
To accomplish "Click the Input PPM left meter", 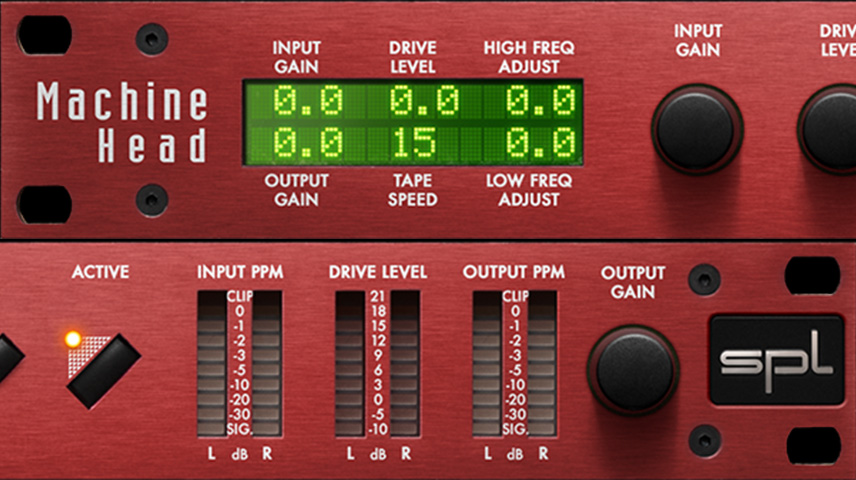I will click(212, 364).
